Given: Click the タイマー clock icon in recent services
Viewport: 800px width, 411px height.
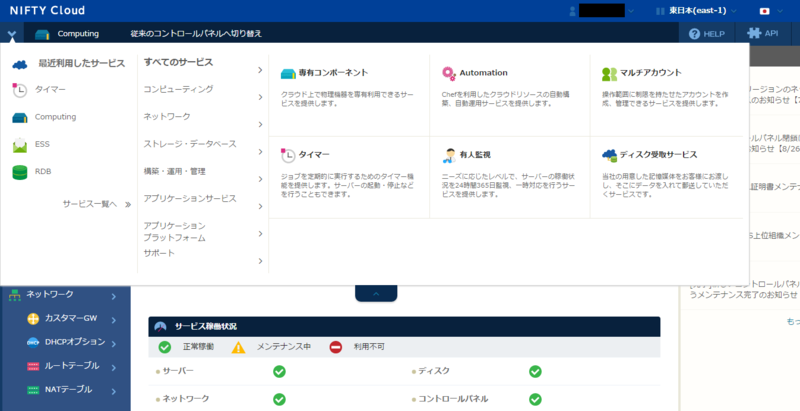Looking at the screenshot, I should point(19,90).
